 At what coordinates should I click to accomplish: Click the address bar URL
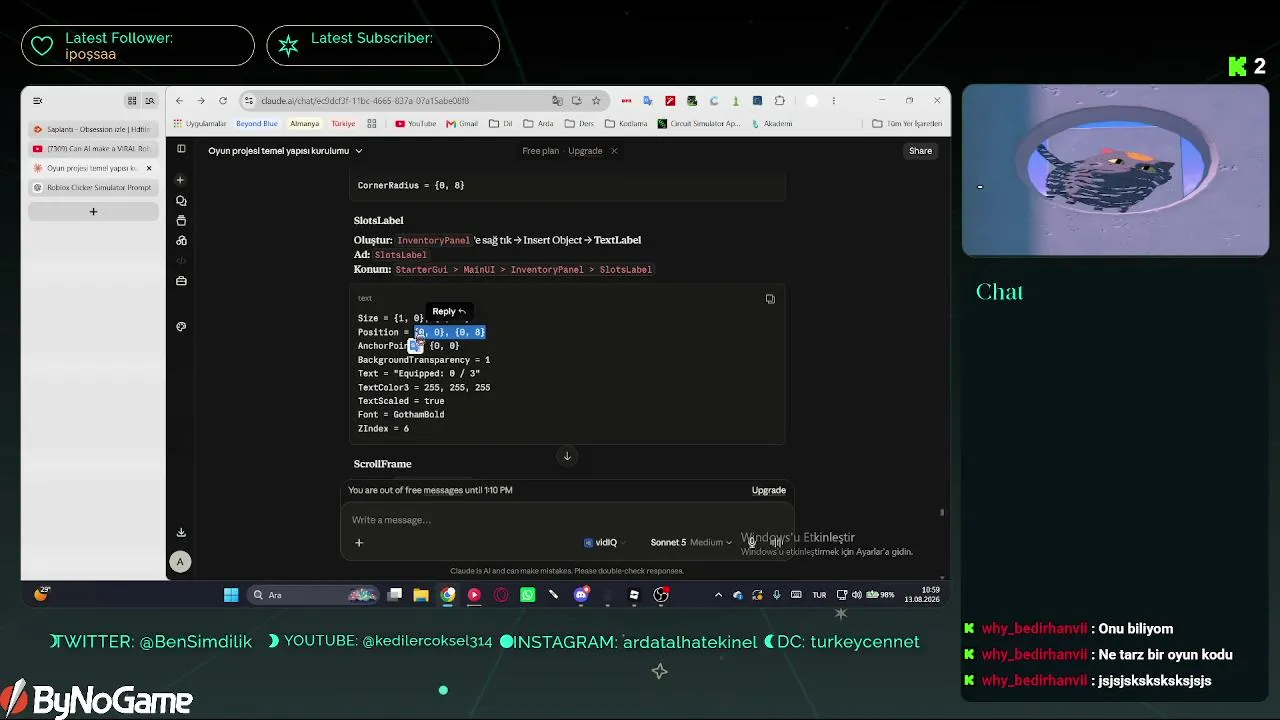click(365, 101)
